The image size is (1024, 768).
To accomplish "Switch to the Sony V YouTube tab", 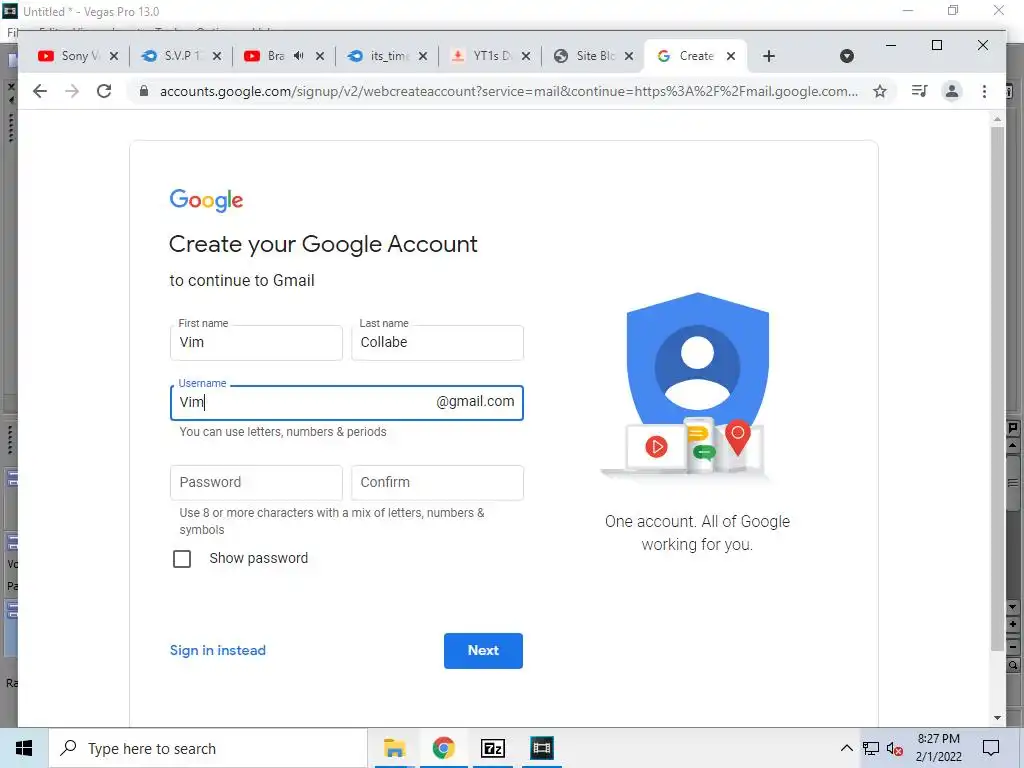I will coord(69,56).
